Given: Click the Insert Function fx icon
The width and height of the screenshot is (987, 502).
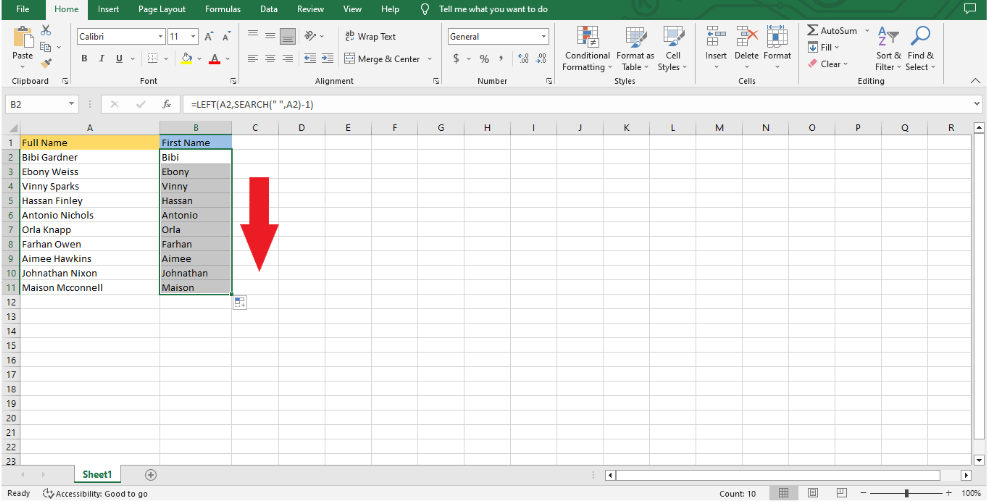Looking at the screenshot, I should tap(162, 104).
